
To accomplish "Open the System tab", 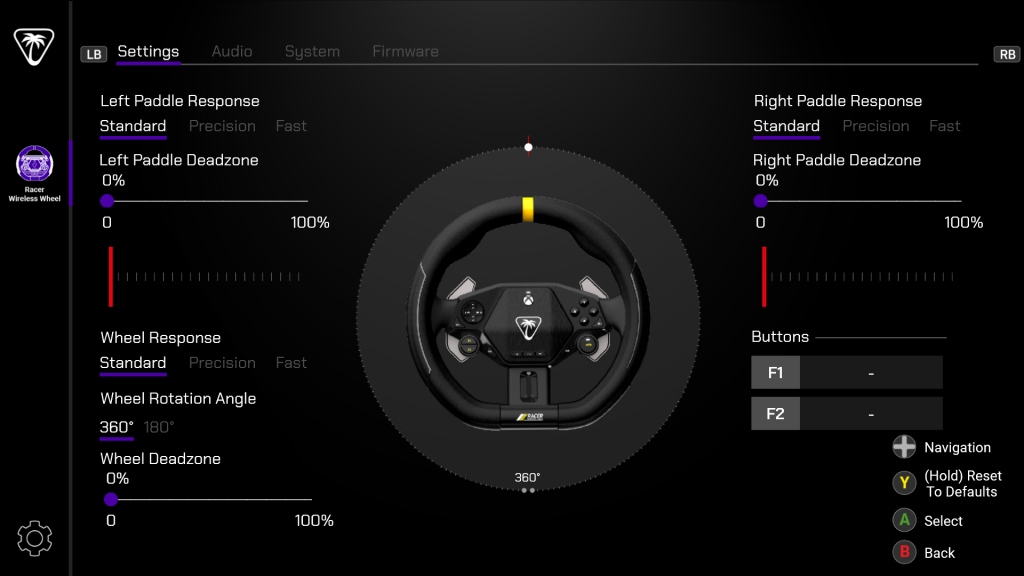I will [312, 52].
